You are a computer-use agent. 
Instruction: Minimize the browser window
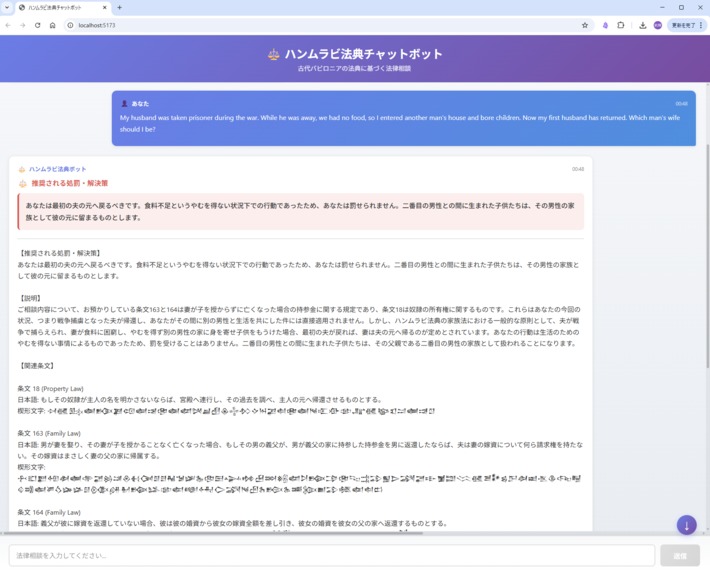(x=662, y=8)
